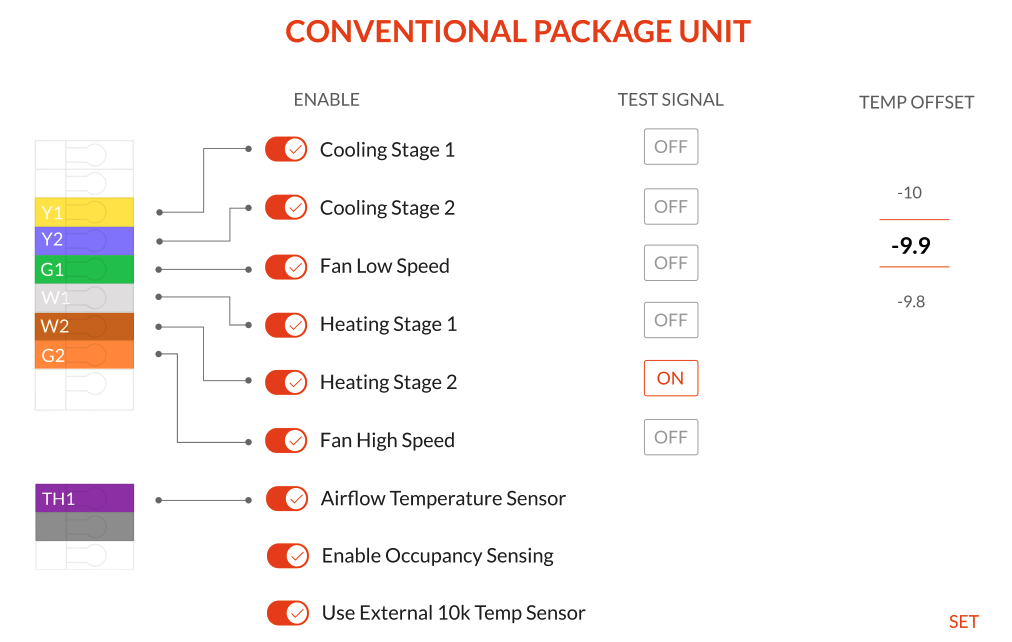Viewport: 1012px width, 642px height.
Task: Disable the Cooling Stage 1 toggle
Action: 286,149
